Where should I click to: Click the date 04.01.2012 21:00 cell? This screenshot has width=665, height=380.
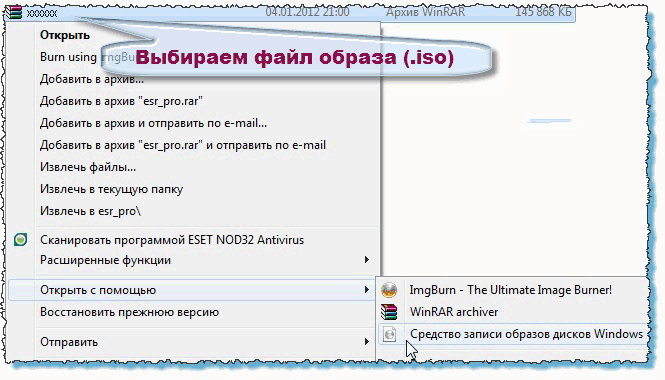click(x=307, y=12)
